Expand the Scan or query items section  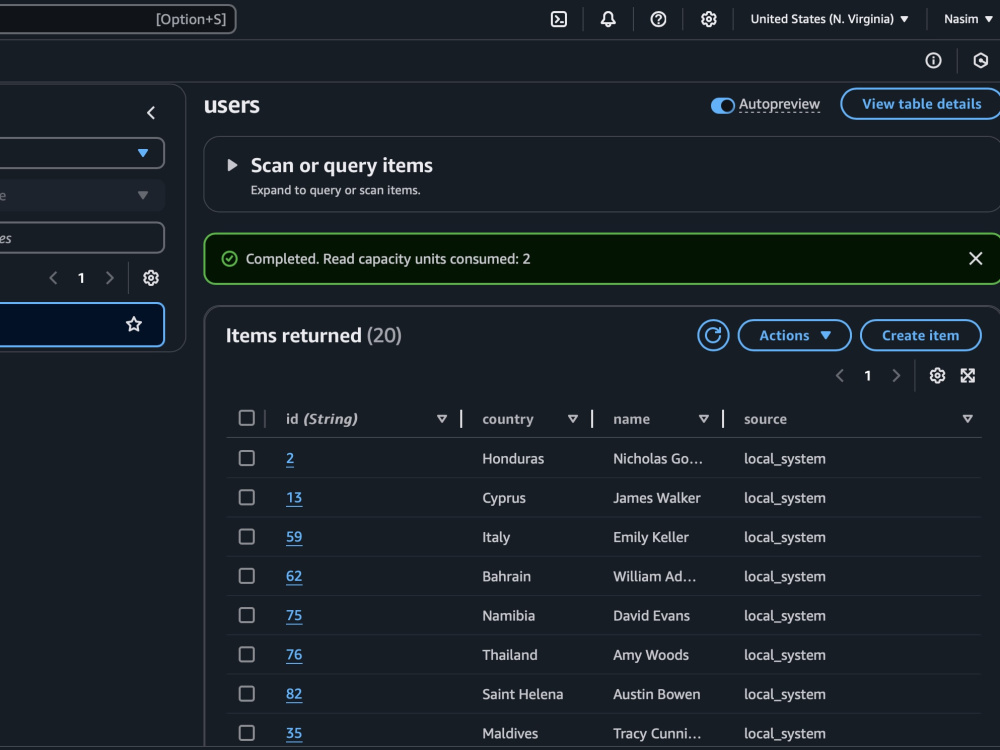click(x=232, y=165)
